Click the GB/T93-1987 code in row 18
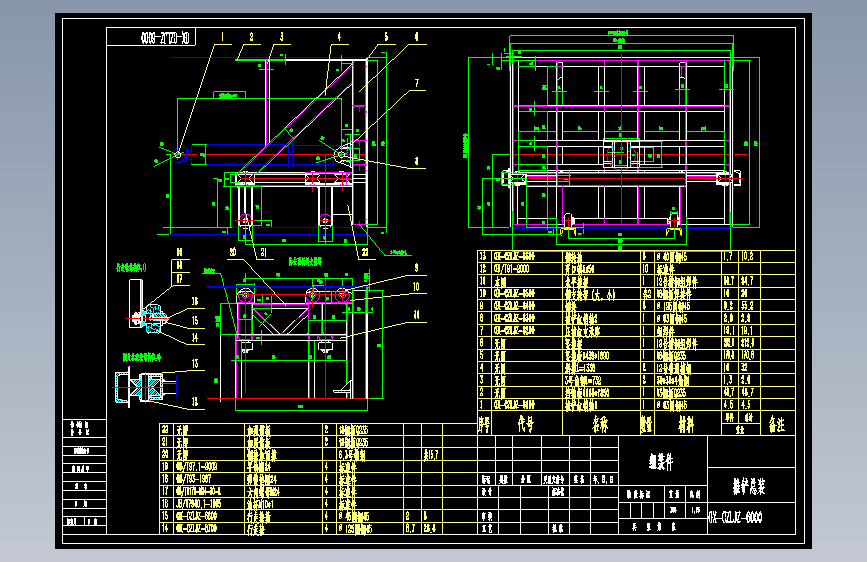867x562 pixels. pyautogui.click(x=193, y=479)
